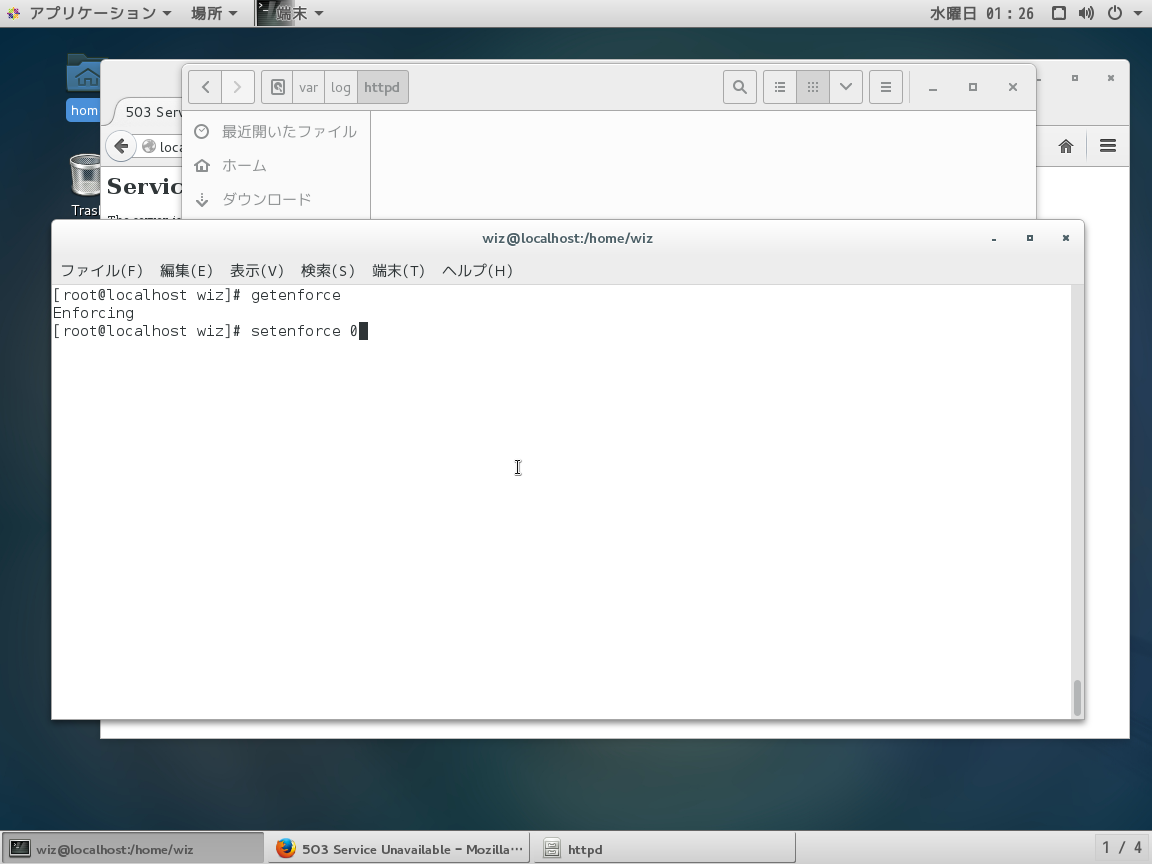
Task: Open terminal 編集(E) menu
Action: (x=186, y=271)
